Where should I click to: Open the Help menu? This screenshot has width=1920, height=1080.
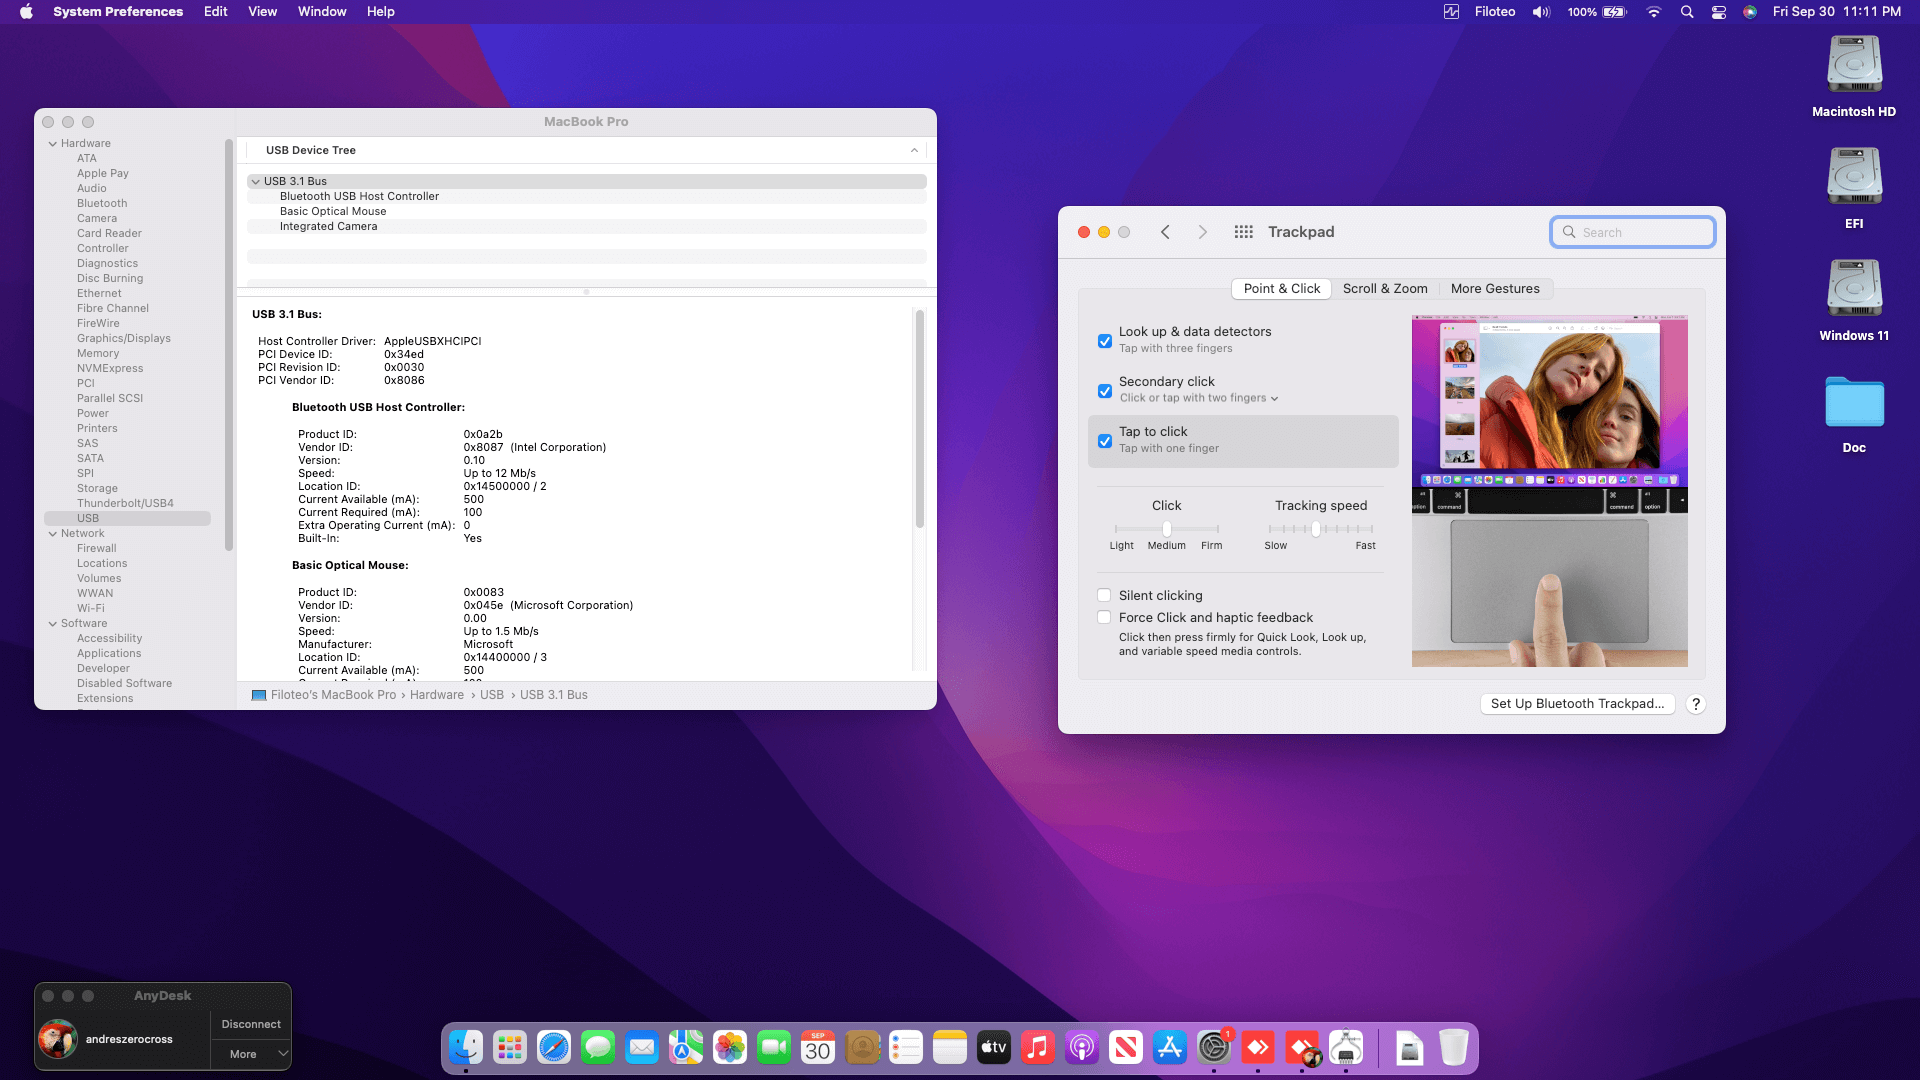click(x=381, y=12)
